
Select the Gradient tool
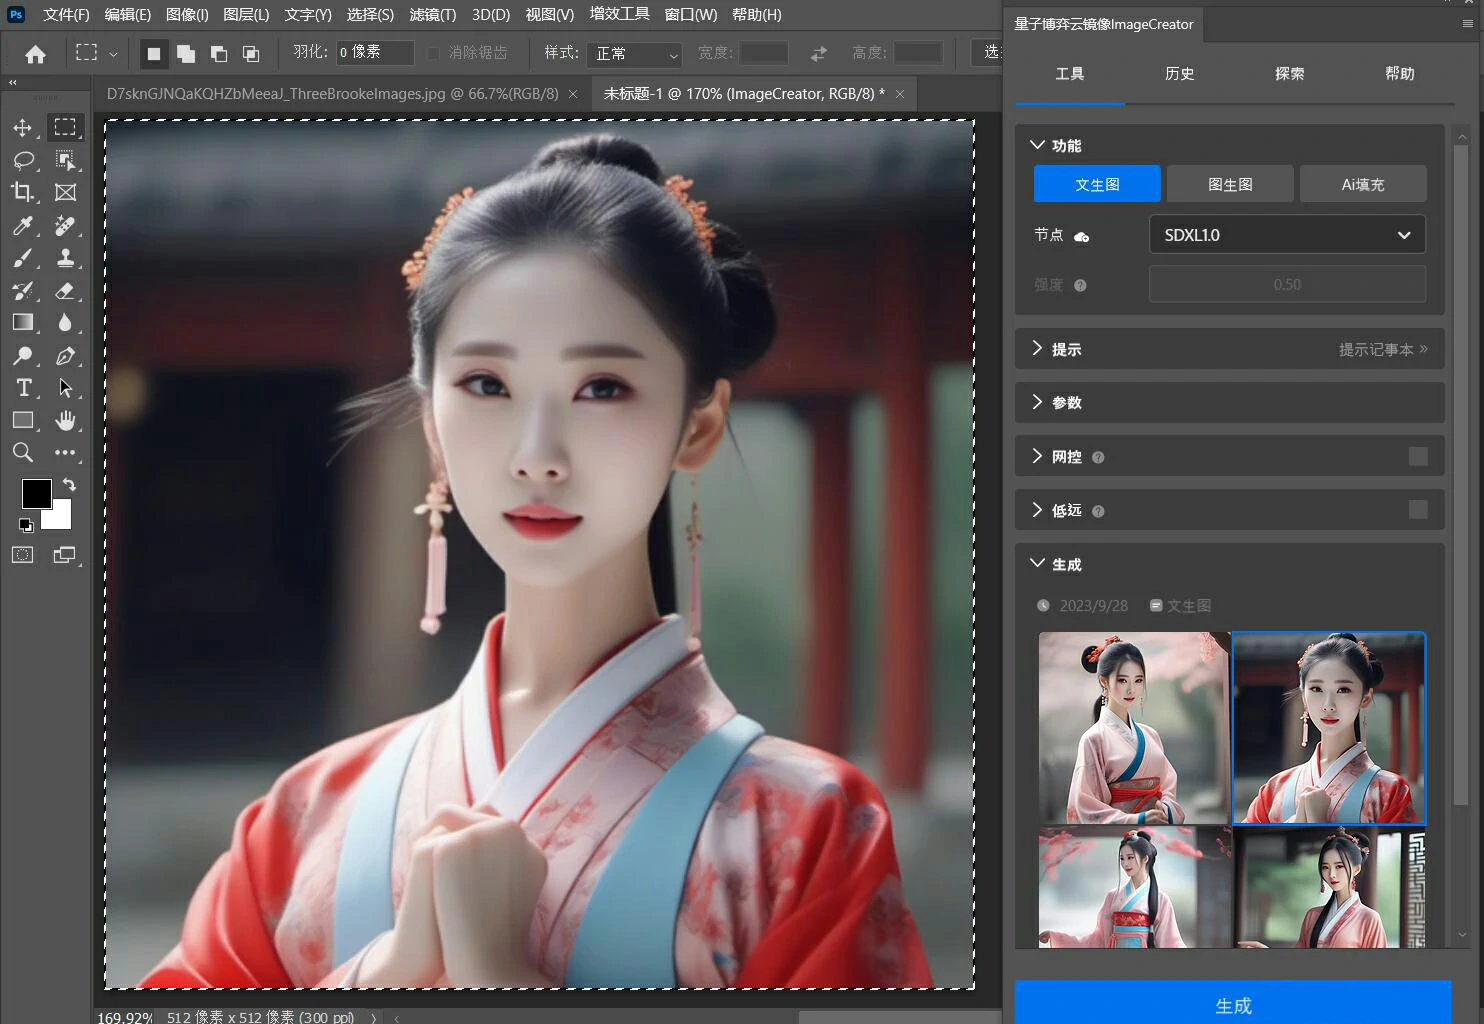point(23,323)
